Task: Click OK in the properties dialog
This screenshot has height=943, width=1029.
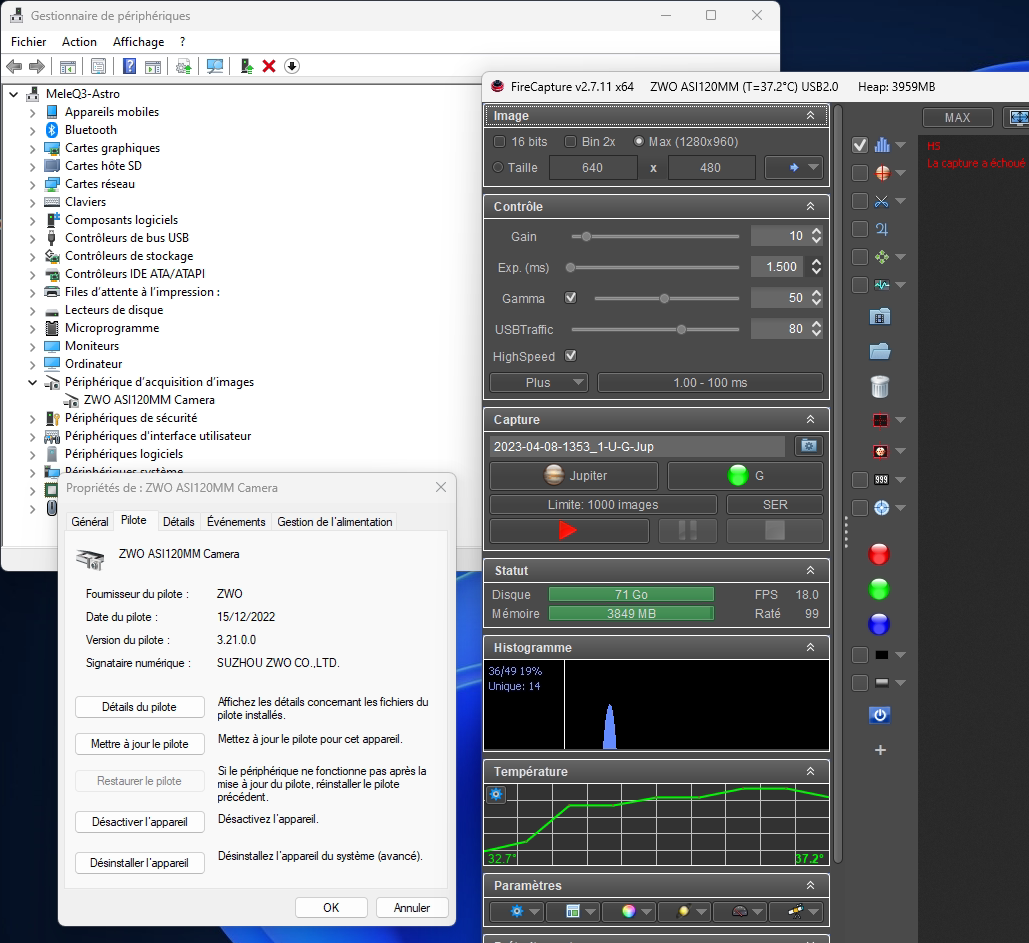Action: [331, 908]
